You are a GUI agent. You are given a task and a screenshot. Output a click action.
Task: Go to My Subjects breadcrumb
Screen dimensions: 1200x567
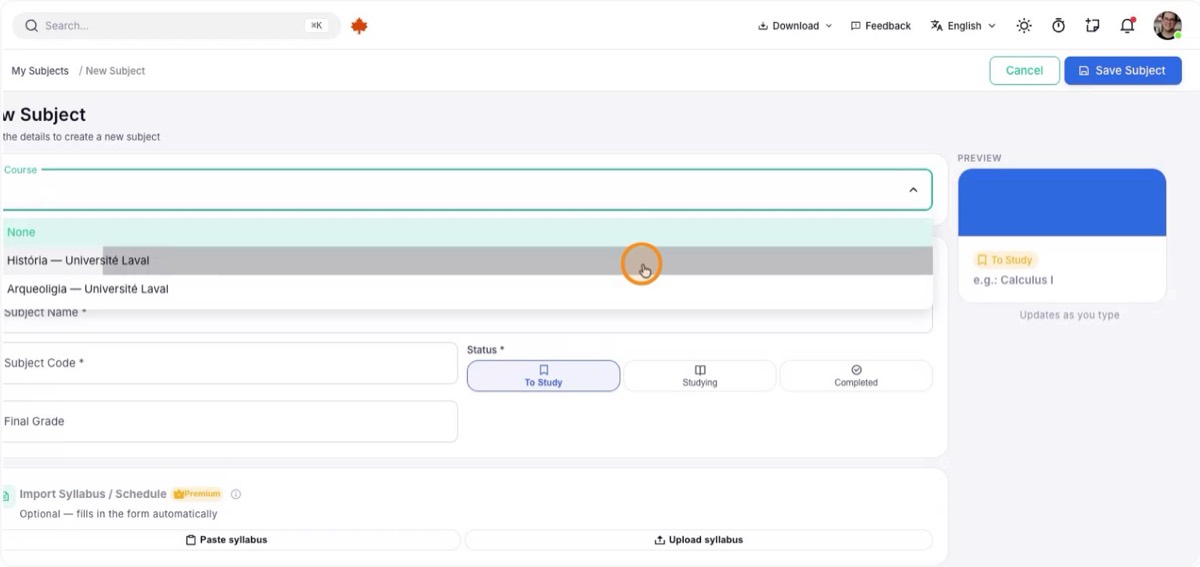40,71
